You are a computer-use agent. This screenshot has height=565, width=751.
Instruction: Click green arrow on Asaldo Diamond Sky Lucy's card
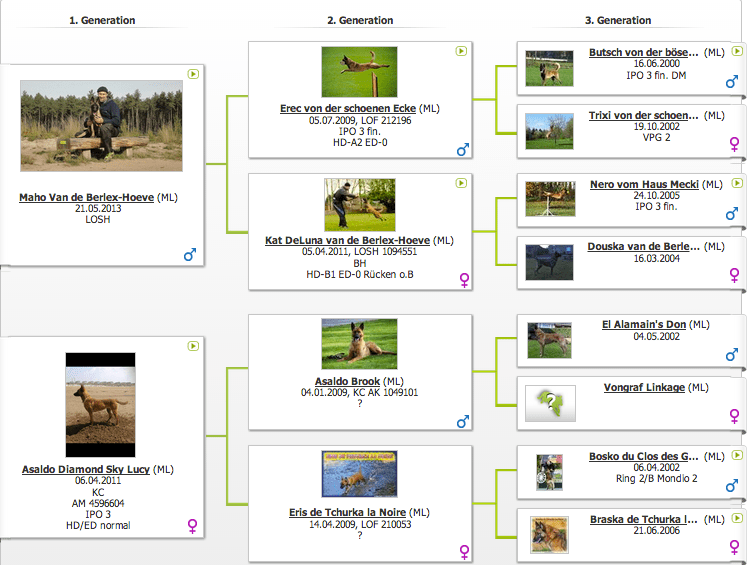pyautogui.click(x=193, y=345)
